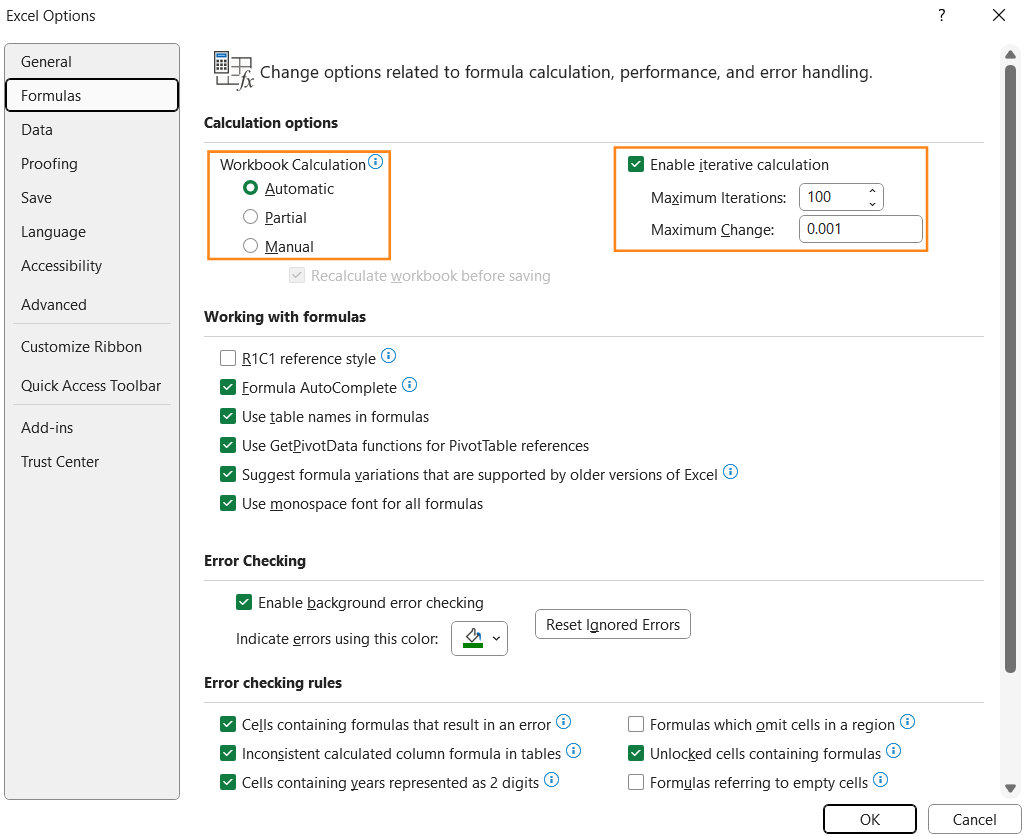The width and height of the screenshot is (1026, 836).
Task: Open the Data options category
Action: (x=92, y=130)
